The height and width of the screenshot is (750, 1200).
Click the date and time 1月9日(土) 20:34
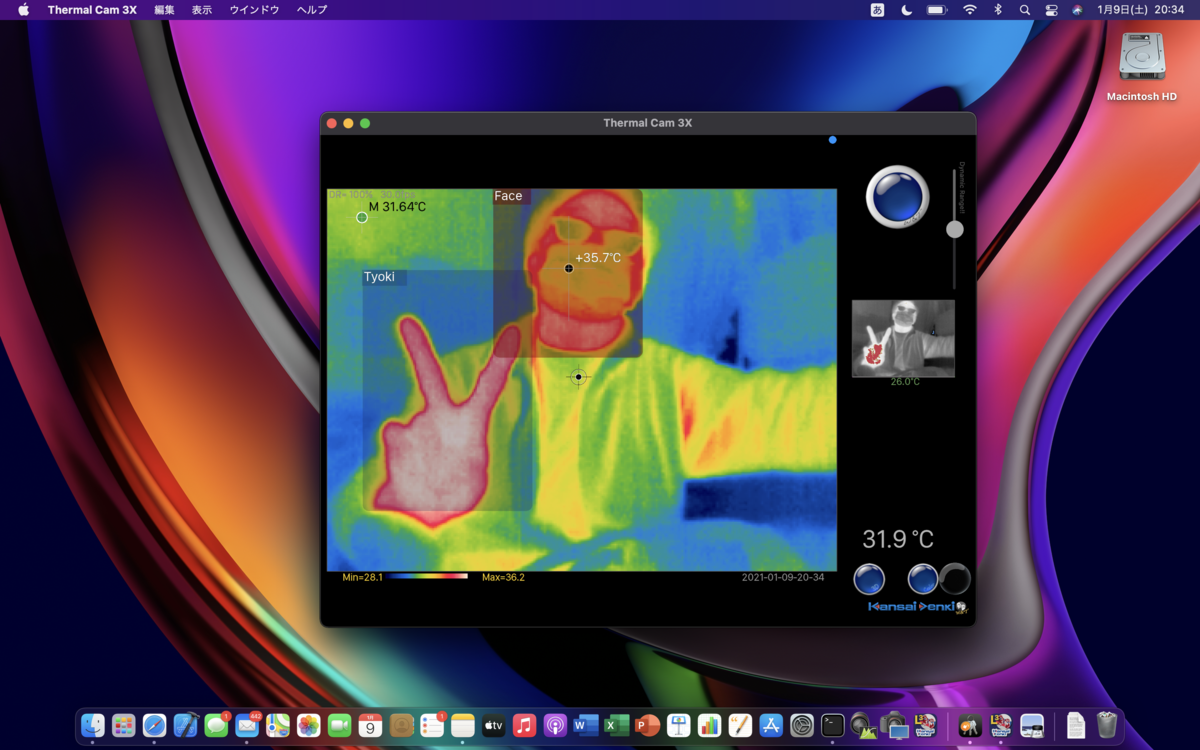[x=1140, y=10]
